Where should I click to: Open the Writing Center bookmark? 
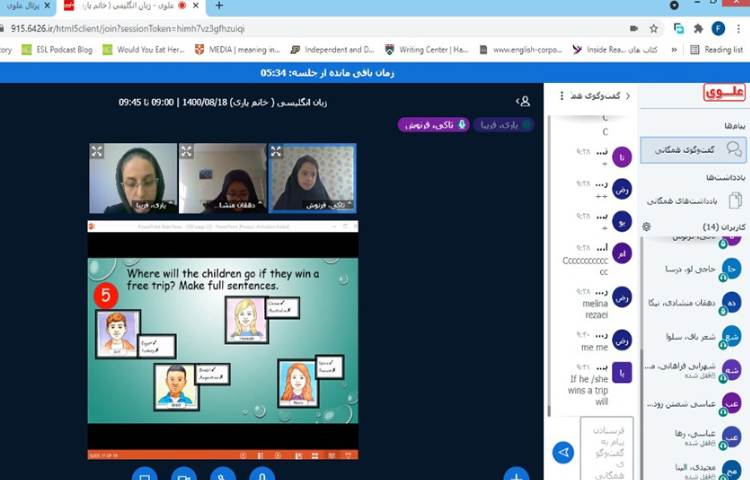[431, 49]
